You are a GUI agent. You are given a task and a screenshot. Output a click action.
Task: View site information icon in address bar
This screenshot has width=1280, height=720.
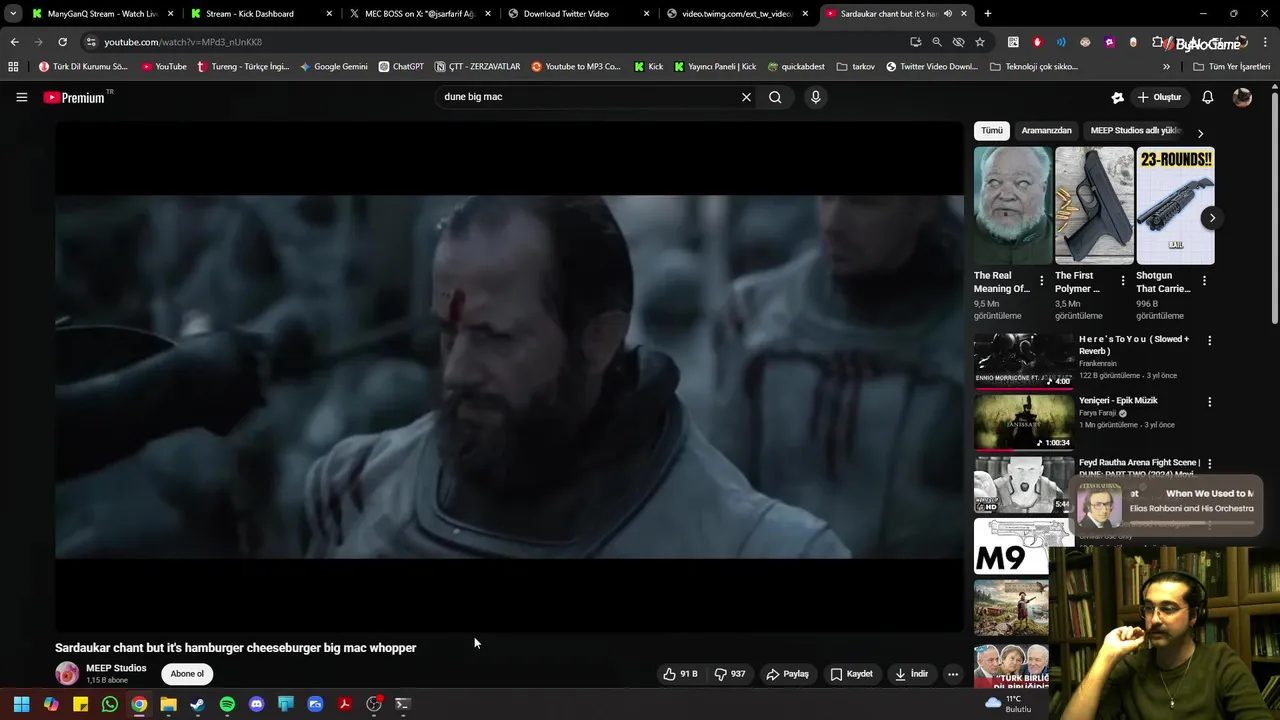click(91, 42)
